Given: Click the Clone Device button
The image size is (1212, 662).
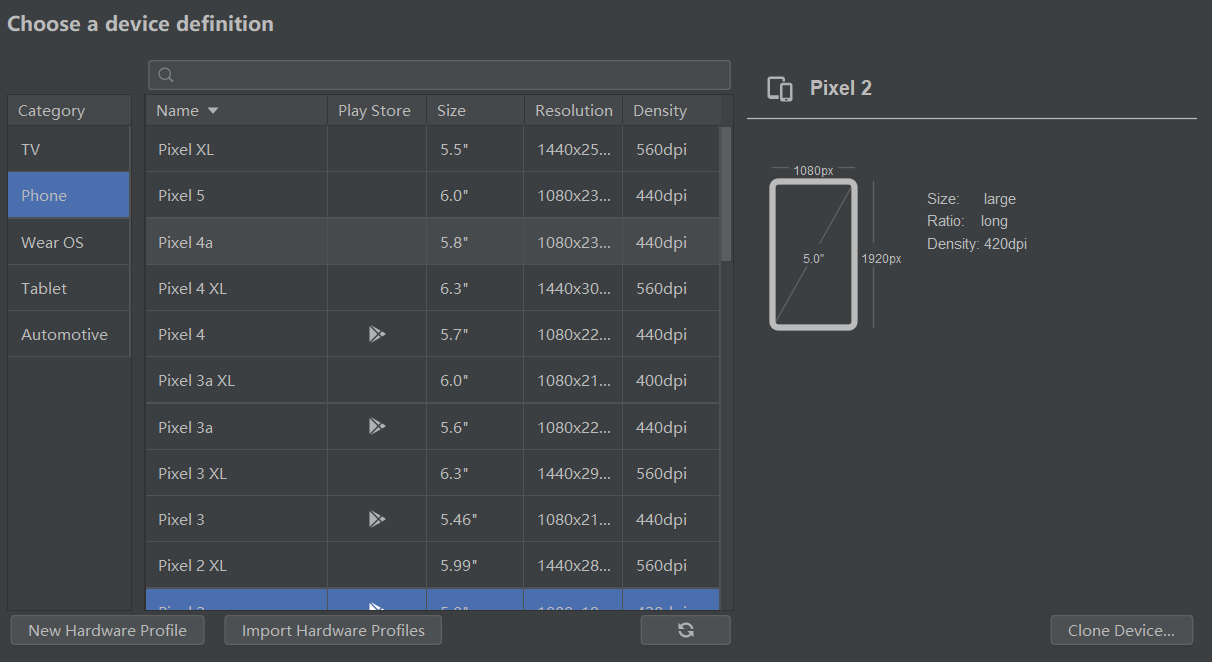Looking at the screenshot, I should (1121, 630).
